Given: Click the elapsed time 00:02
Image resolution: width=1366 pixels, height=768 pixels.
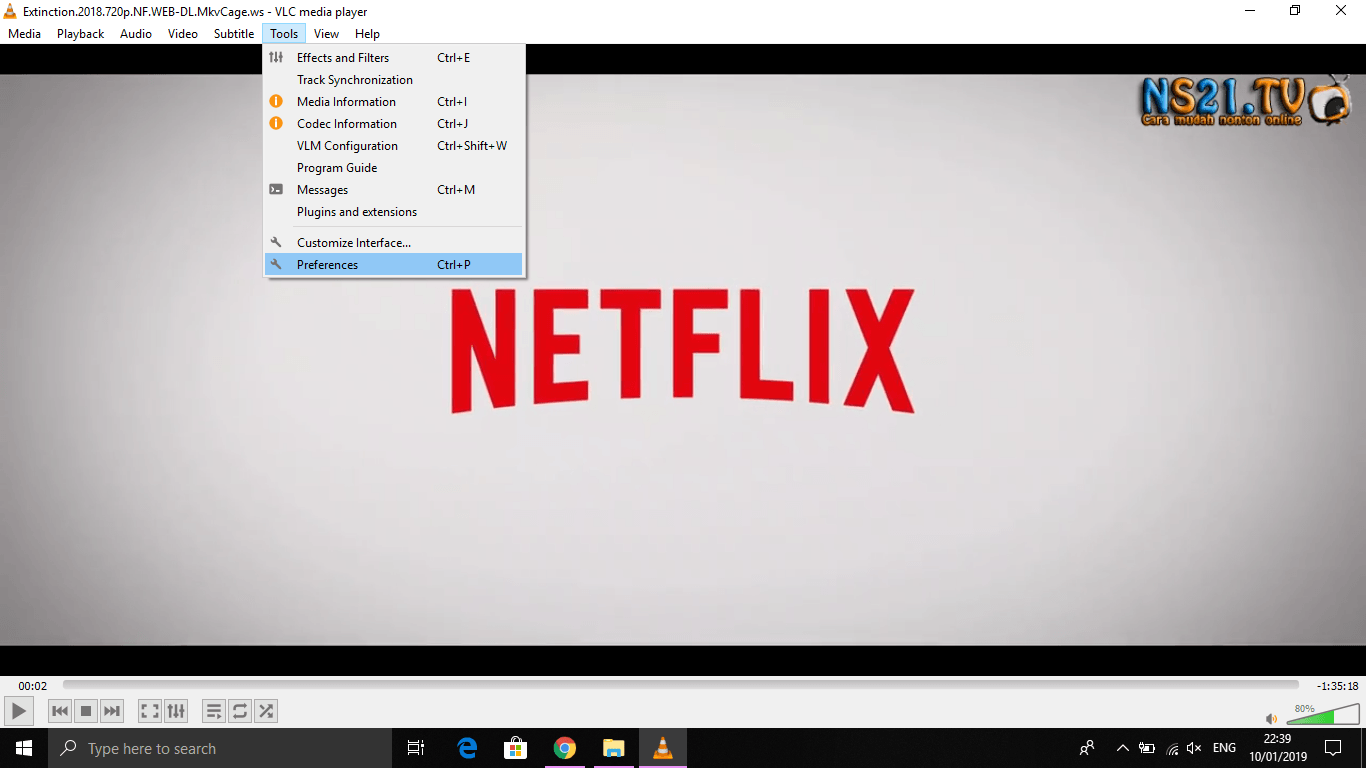Looking at the screenshot, I should pyautogui.click(x=33, y=686).
